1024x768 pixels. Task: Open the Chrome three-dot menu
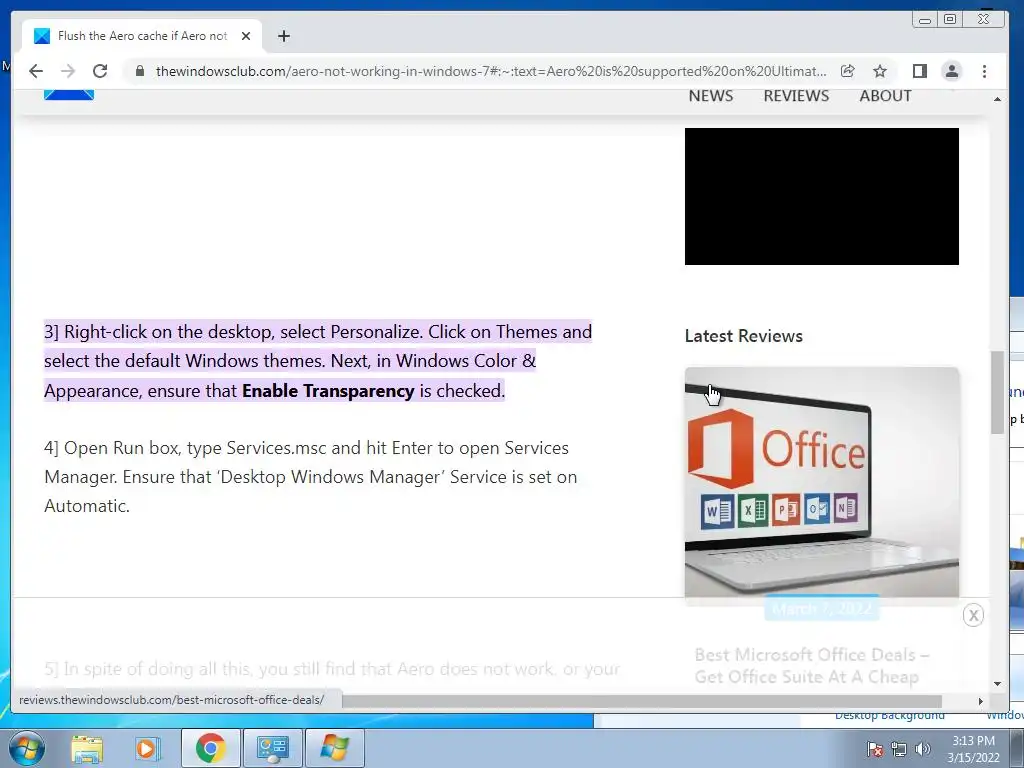[x=984, y=71]
